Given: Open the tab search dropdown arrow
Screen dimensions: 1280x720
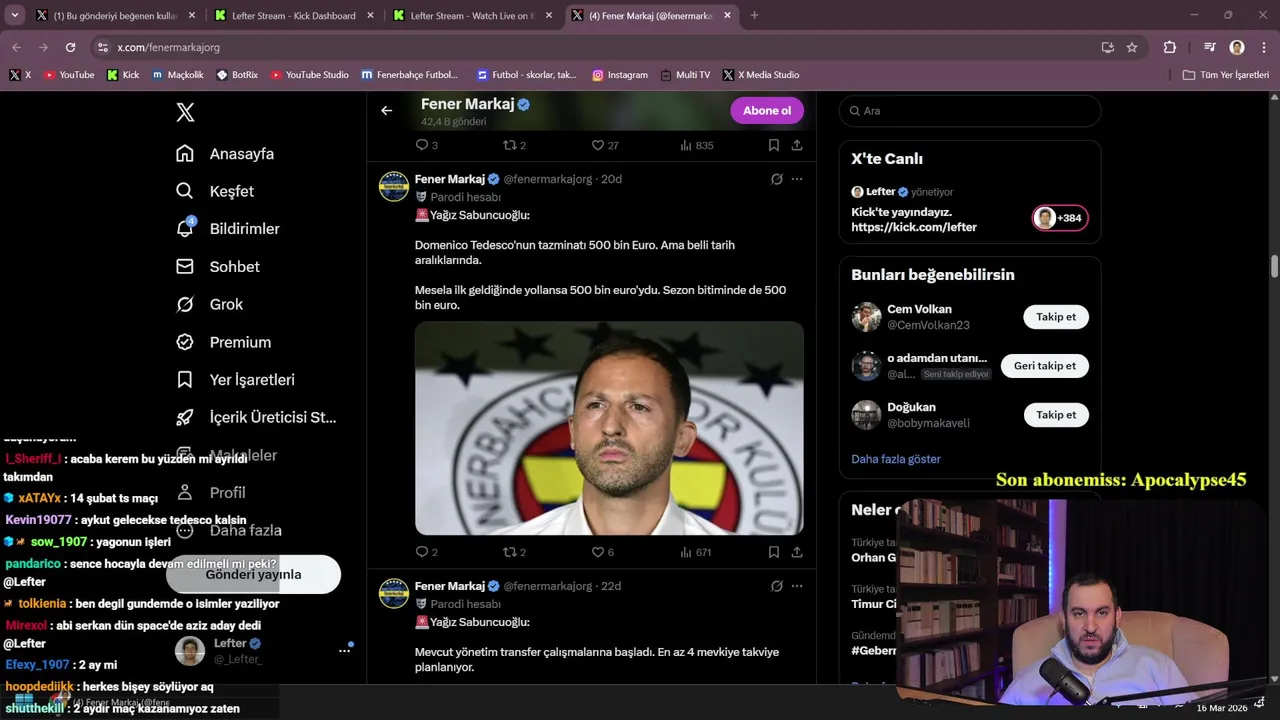Looking at the screenshot, I should [x=14, y=16].
